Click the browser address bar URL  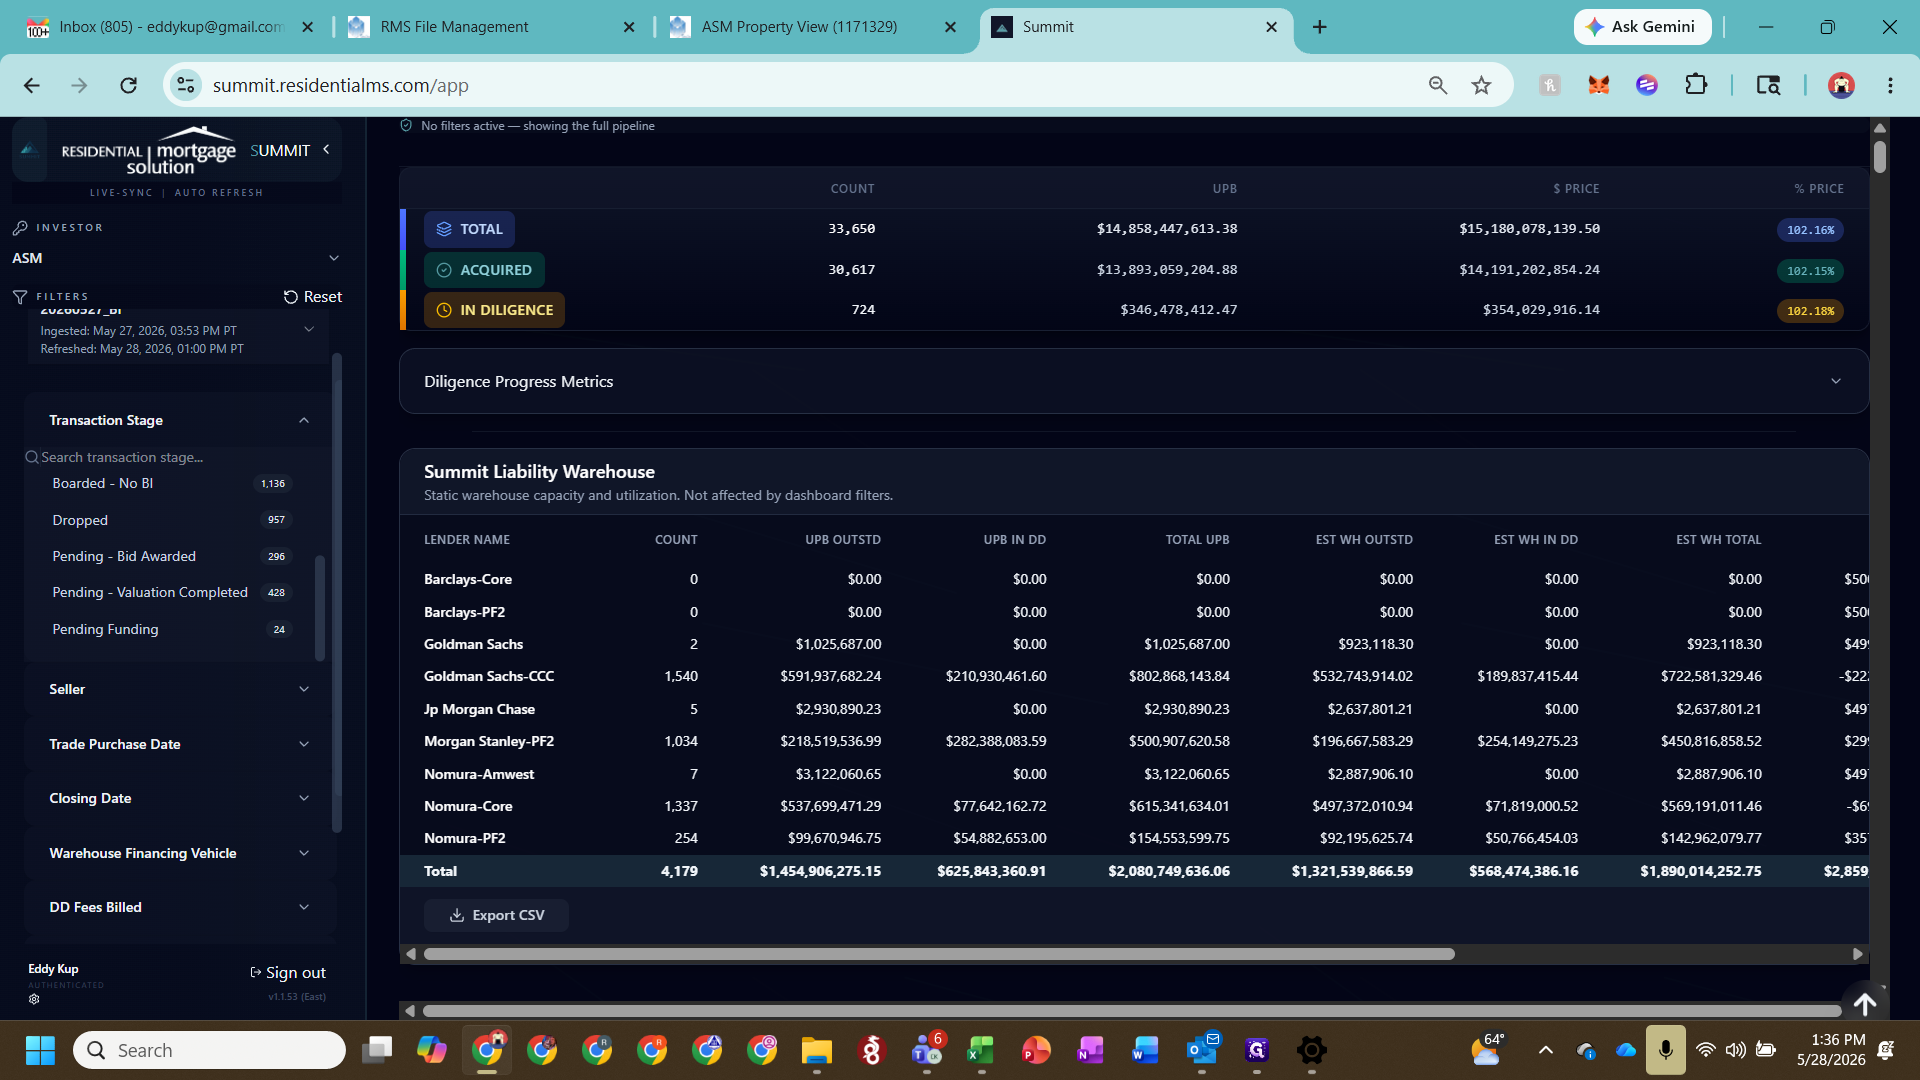point(341,85)
